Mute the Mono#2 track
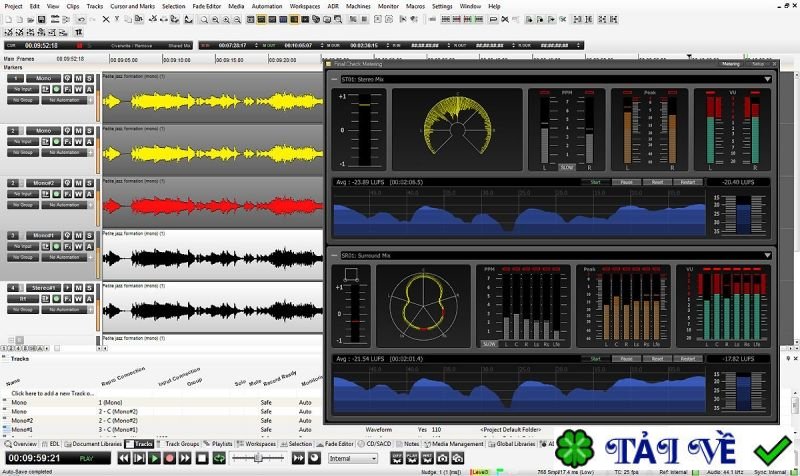 (x=79, y=183)
